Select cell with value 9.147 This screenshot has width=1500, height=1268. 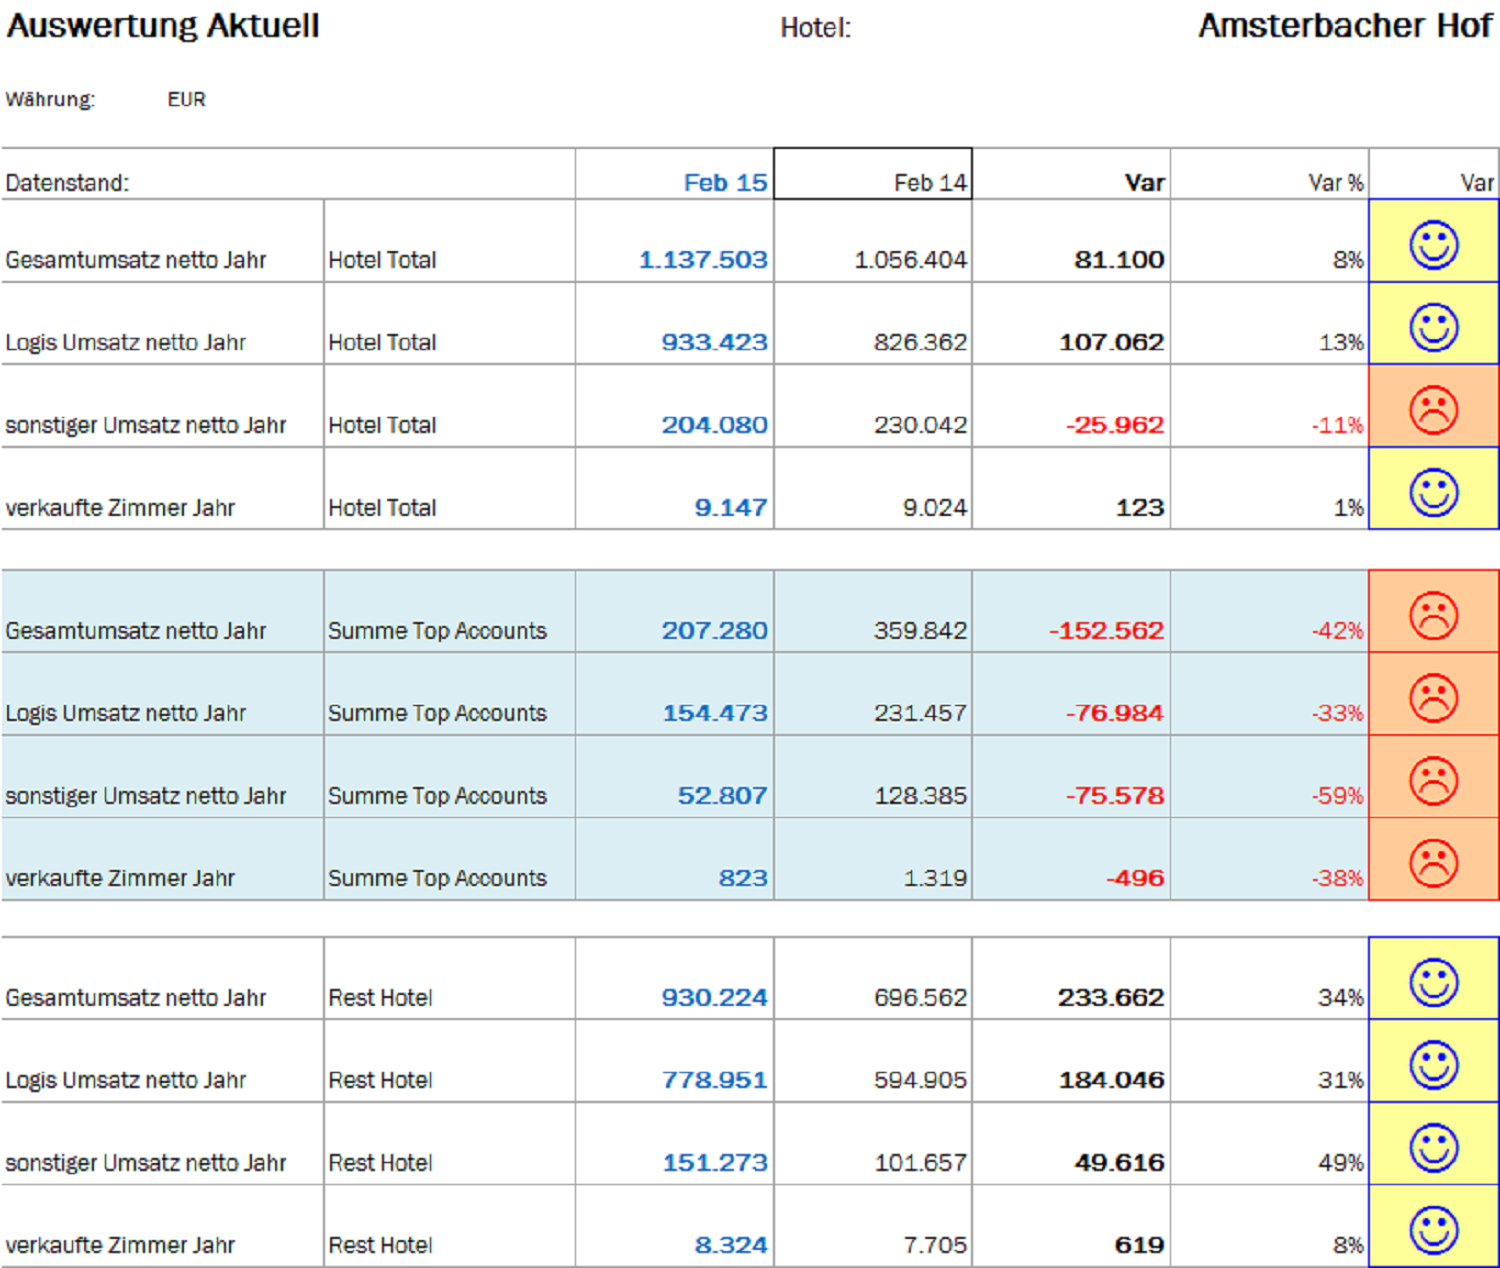pos(675,489)
